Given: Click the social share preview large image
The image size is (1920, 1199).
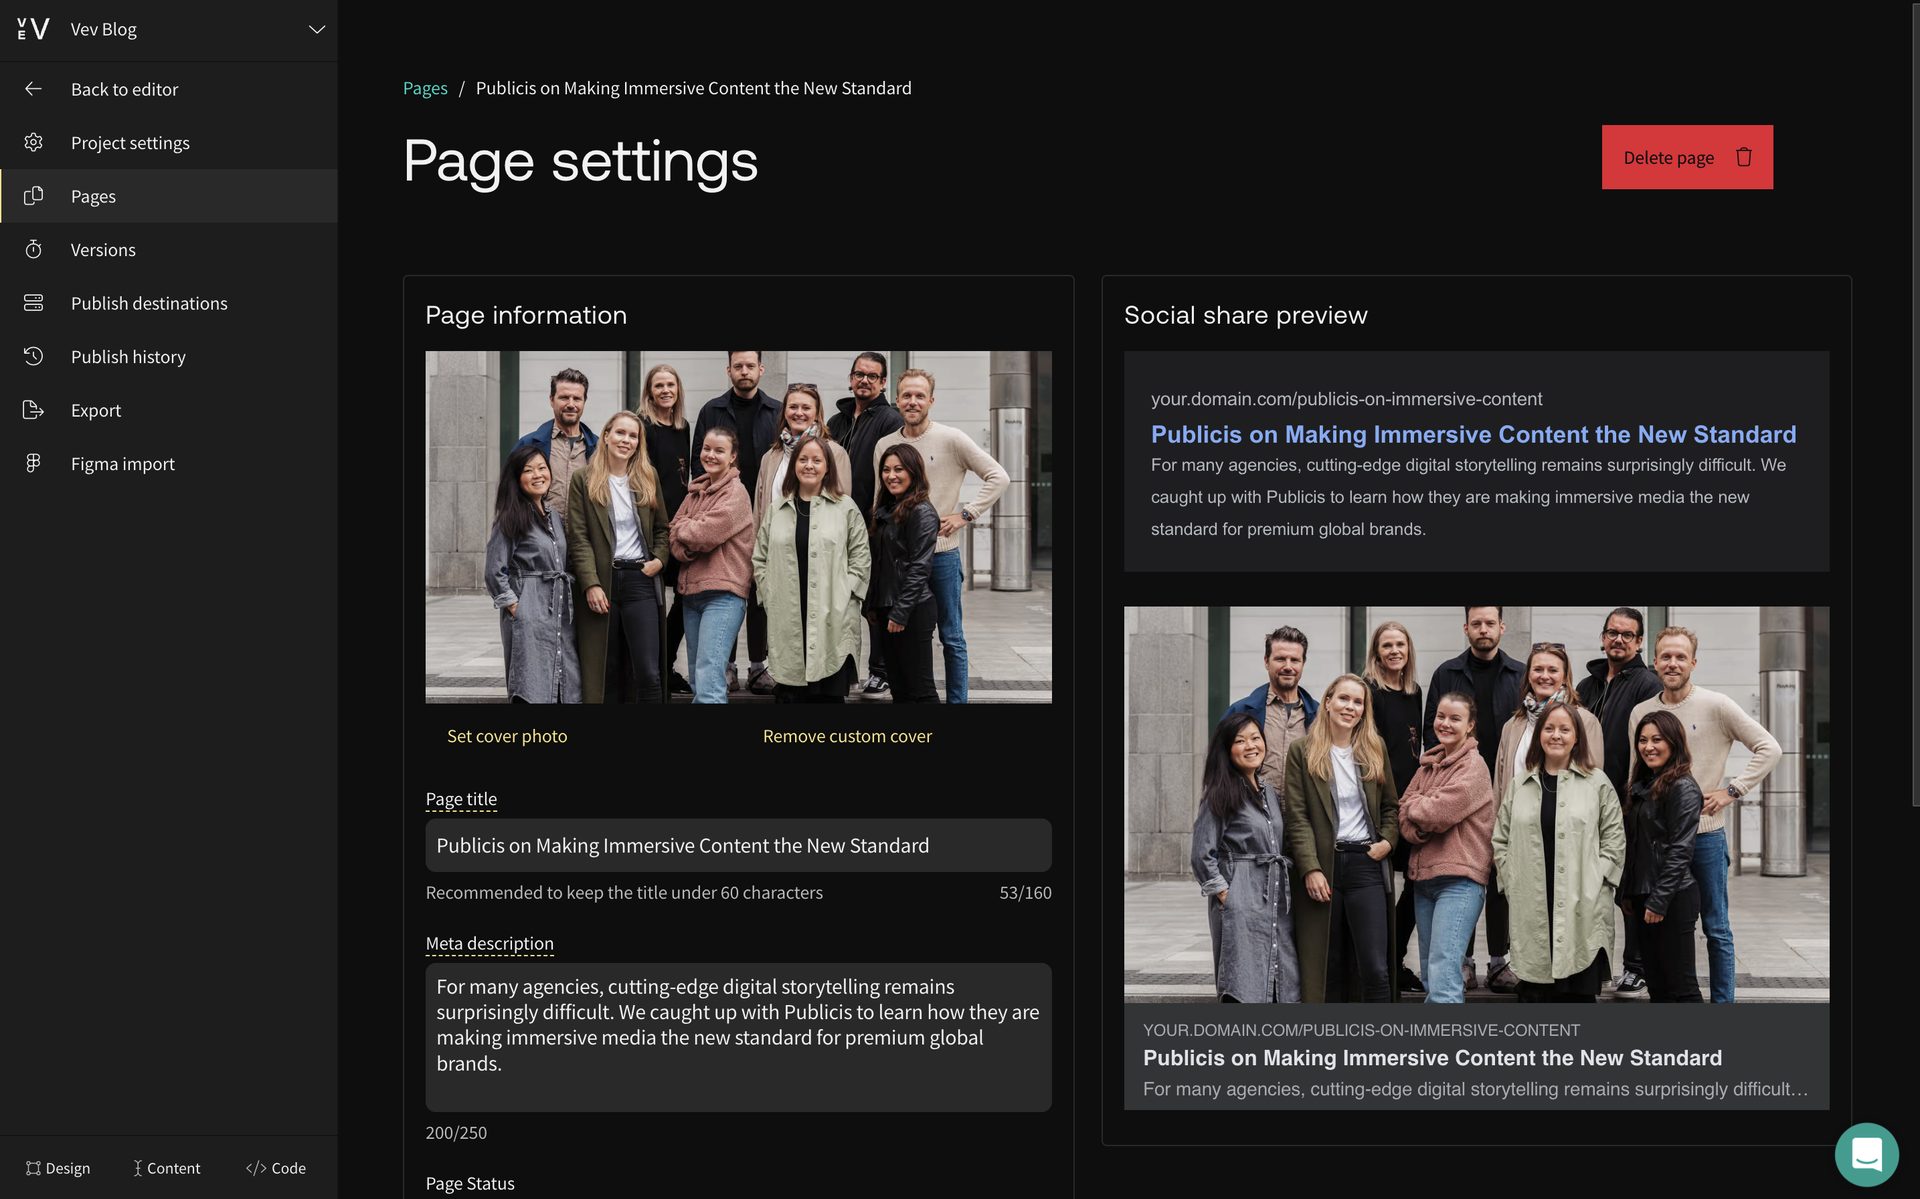Looking at the screenshot, I should pyautogui.click(x=1476, y=804).
